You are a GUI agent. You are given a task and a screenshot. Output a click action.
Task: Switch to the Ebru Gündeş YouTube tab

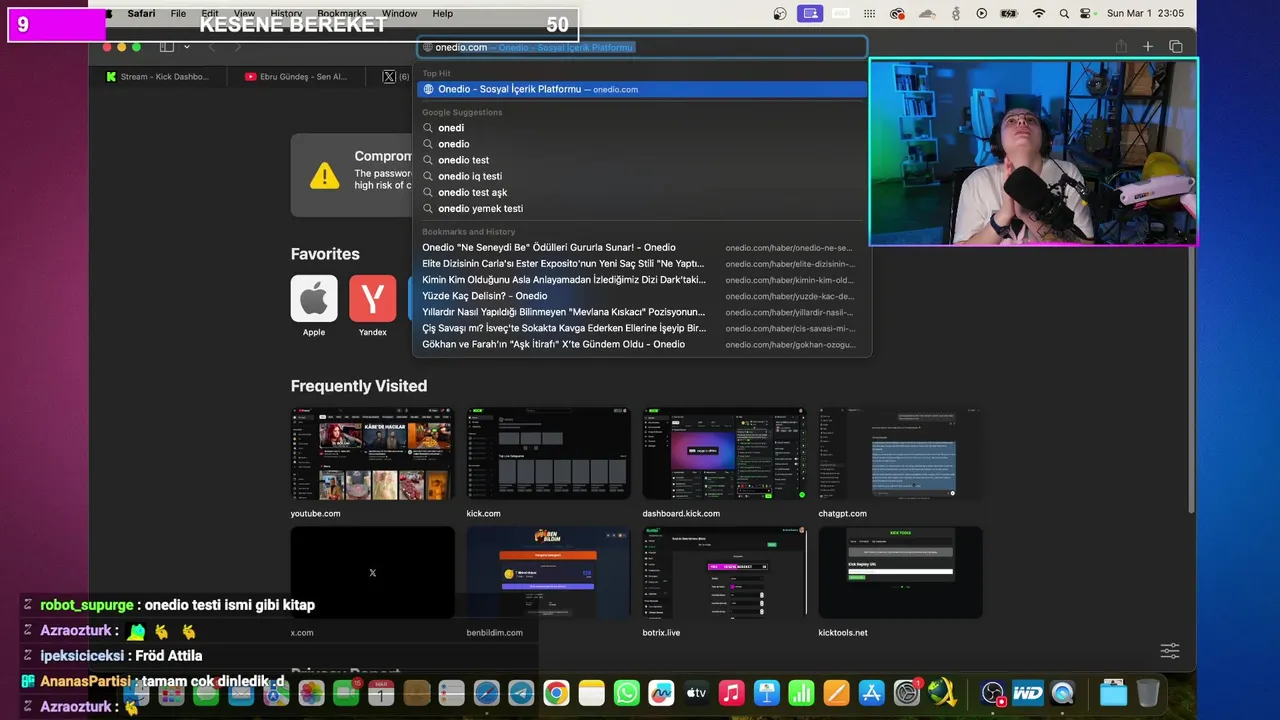[x=295, y=76]
